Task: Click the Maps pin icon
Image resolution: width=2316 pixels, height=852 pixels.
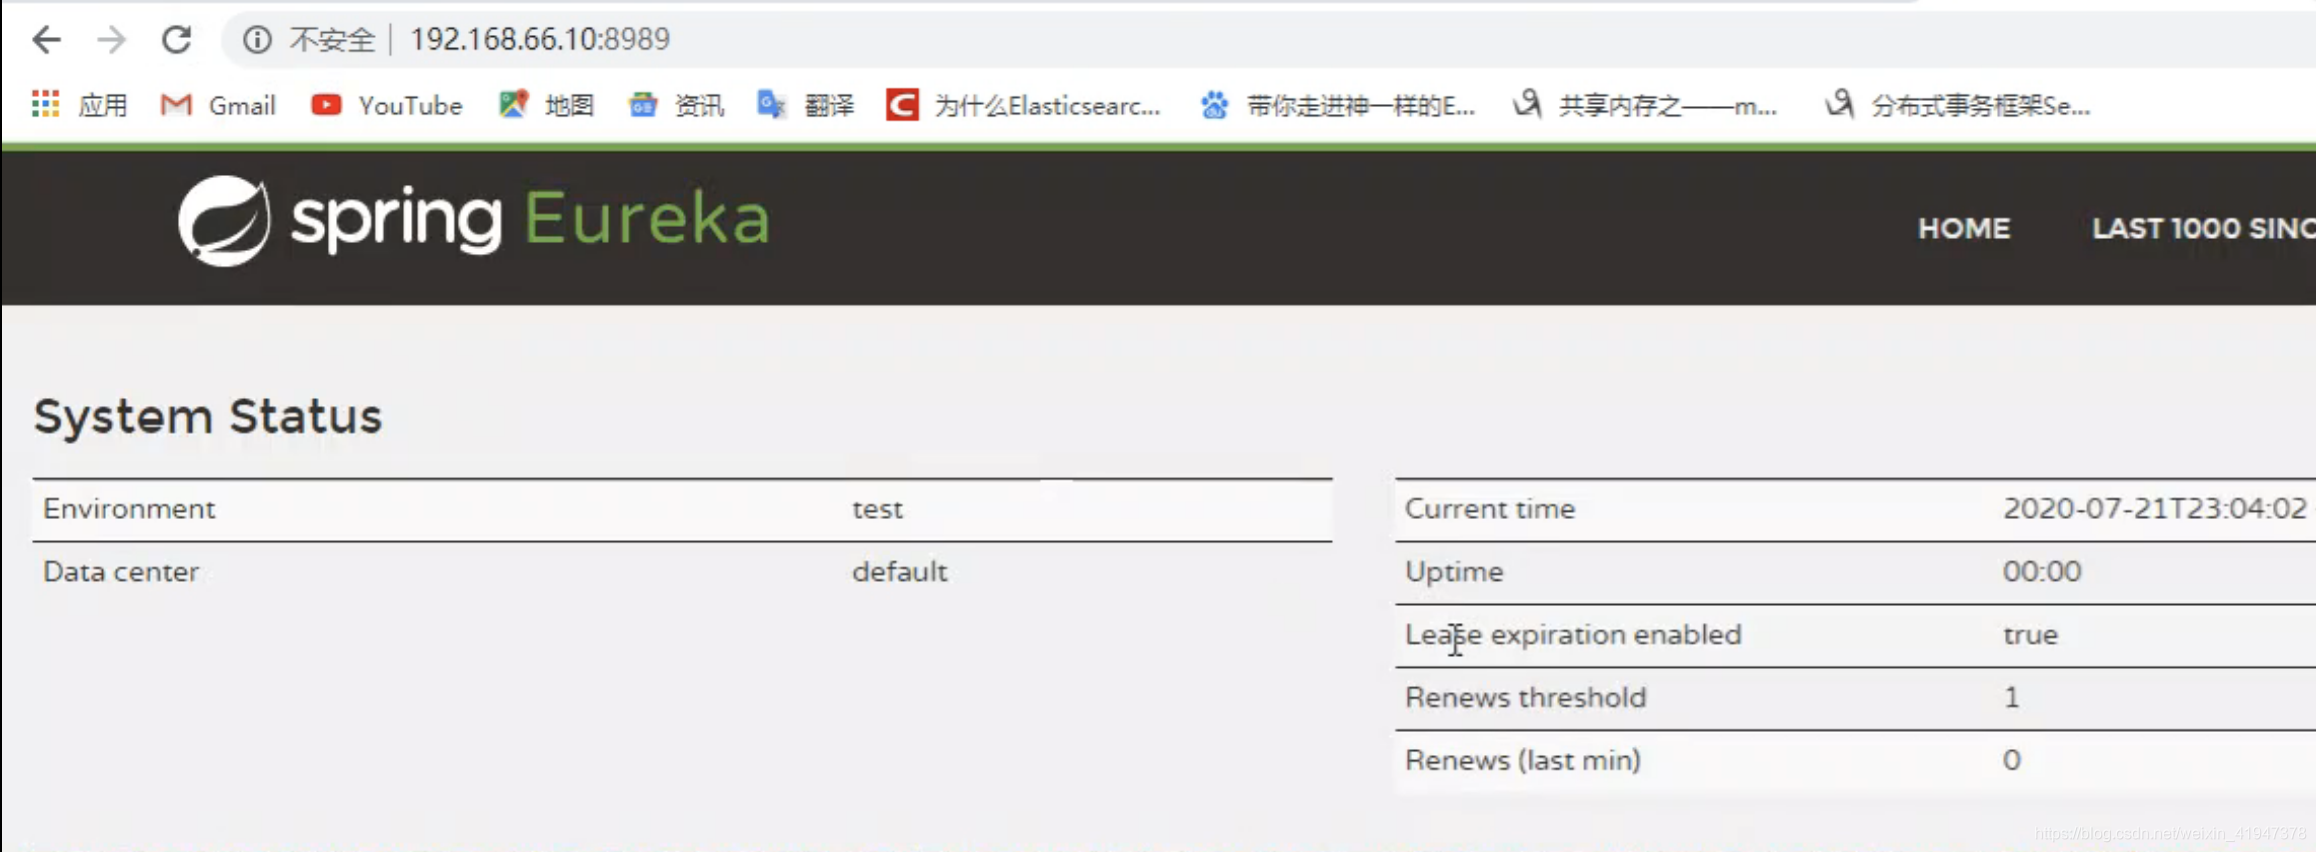Action: (513, 104)
